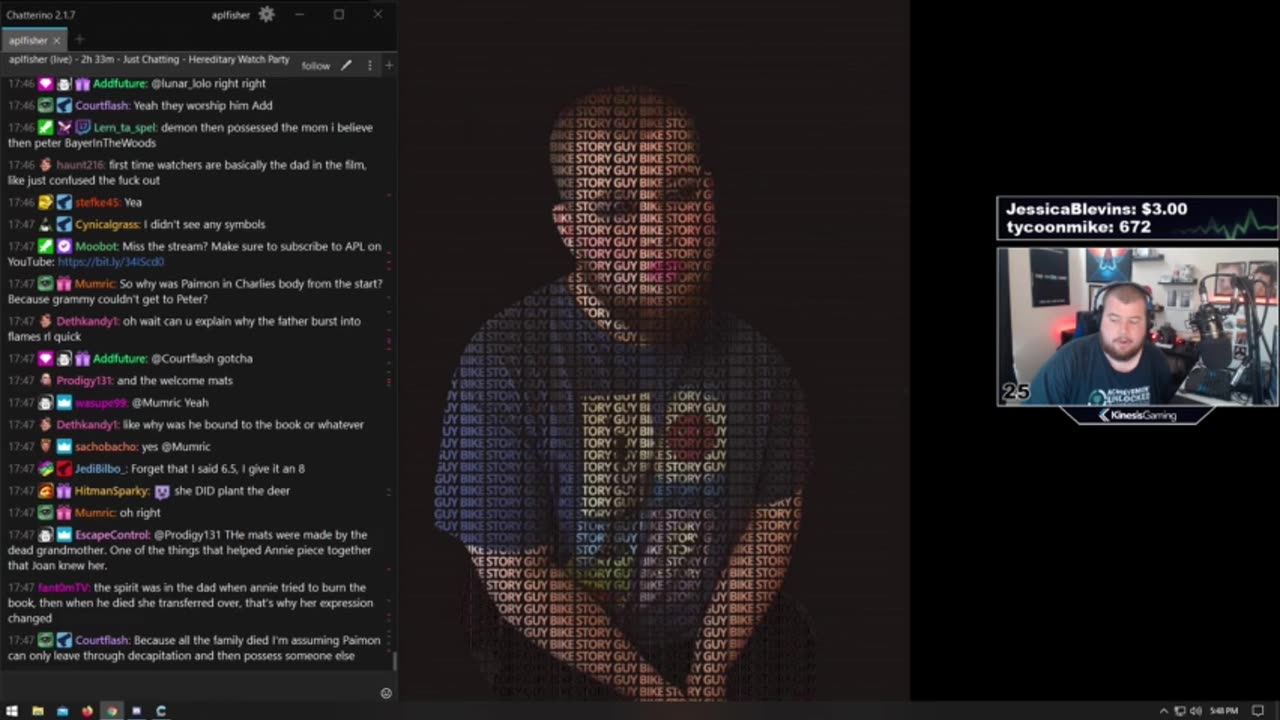This screenshot has height=720, width=1280.
Task: Click username sachobacho in chat
Action: point(107,447)
